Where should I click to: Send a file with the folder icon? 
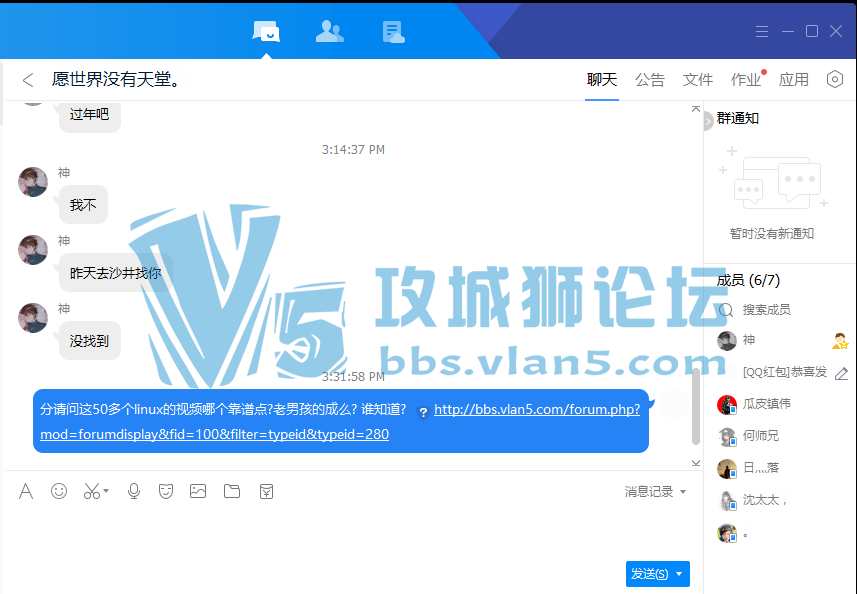point(232,491)
